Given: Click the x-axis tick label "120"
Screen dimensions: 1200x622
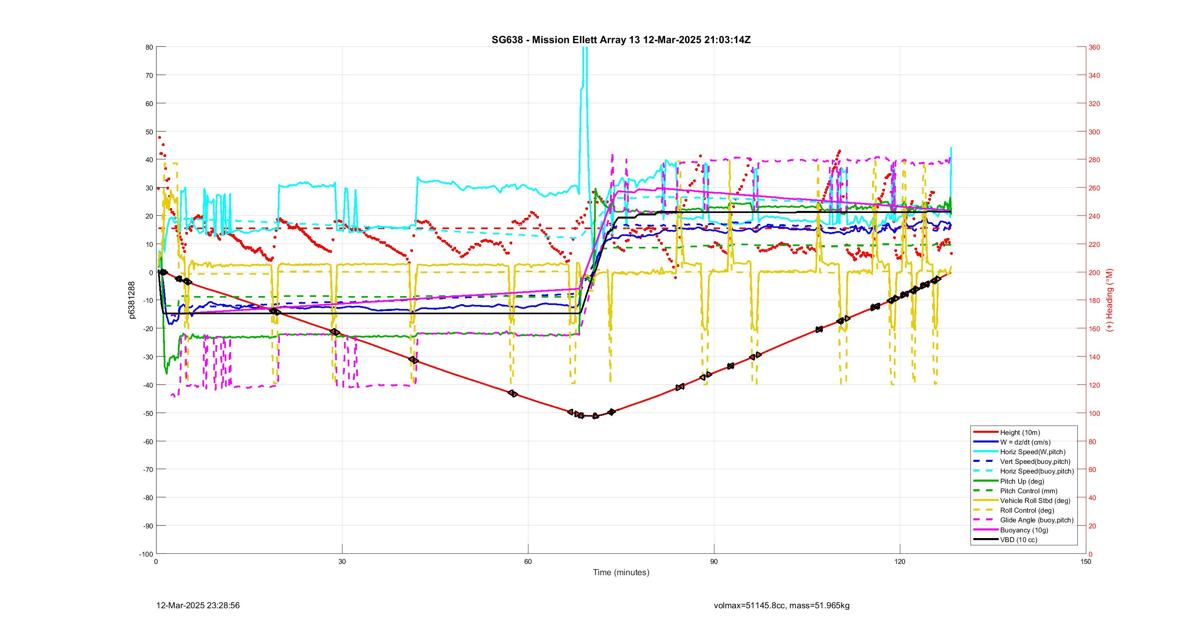Looking at the screenshot, I should pos(900,561).
